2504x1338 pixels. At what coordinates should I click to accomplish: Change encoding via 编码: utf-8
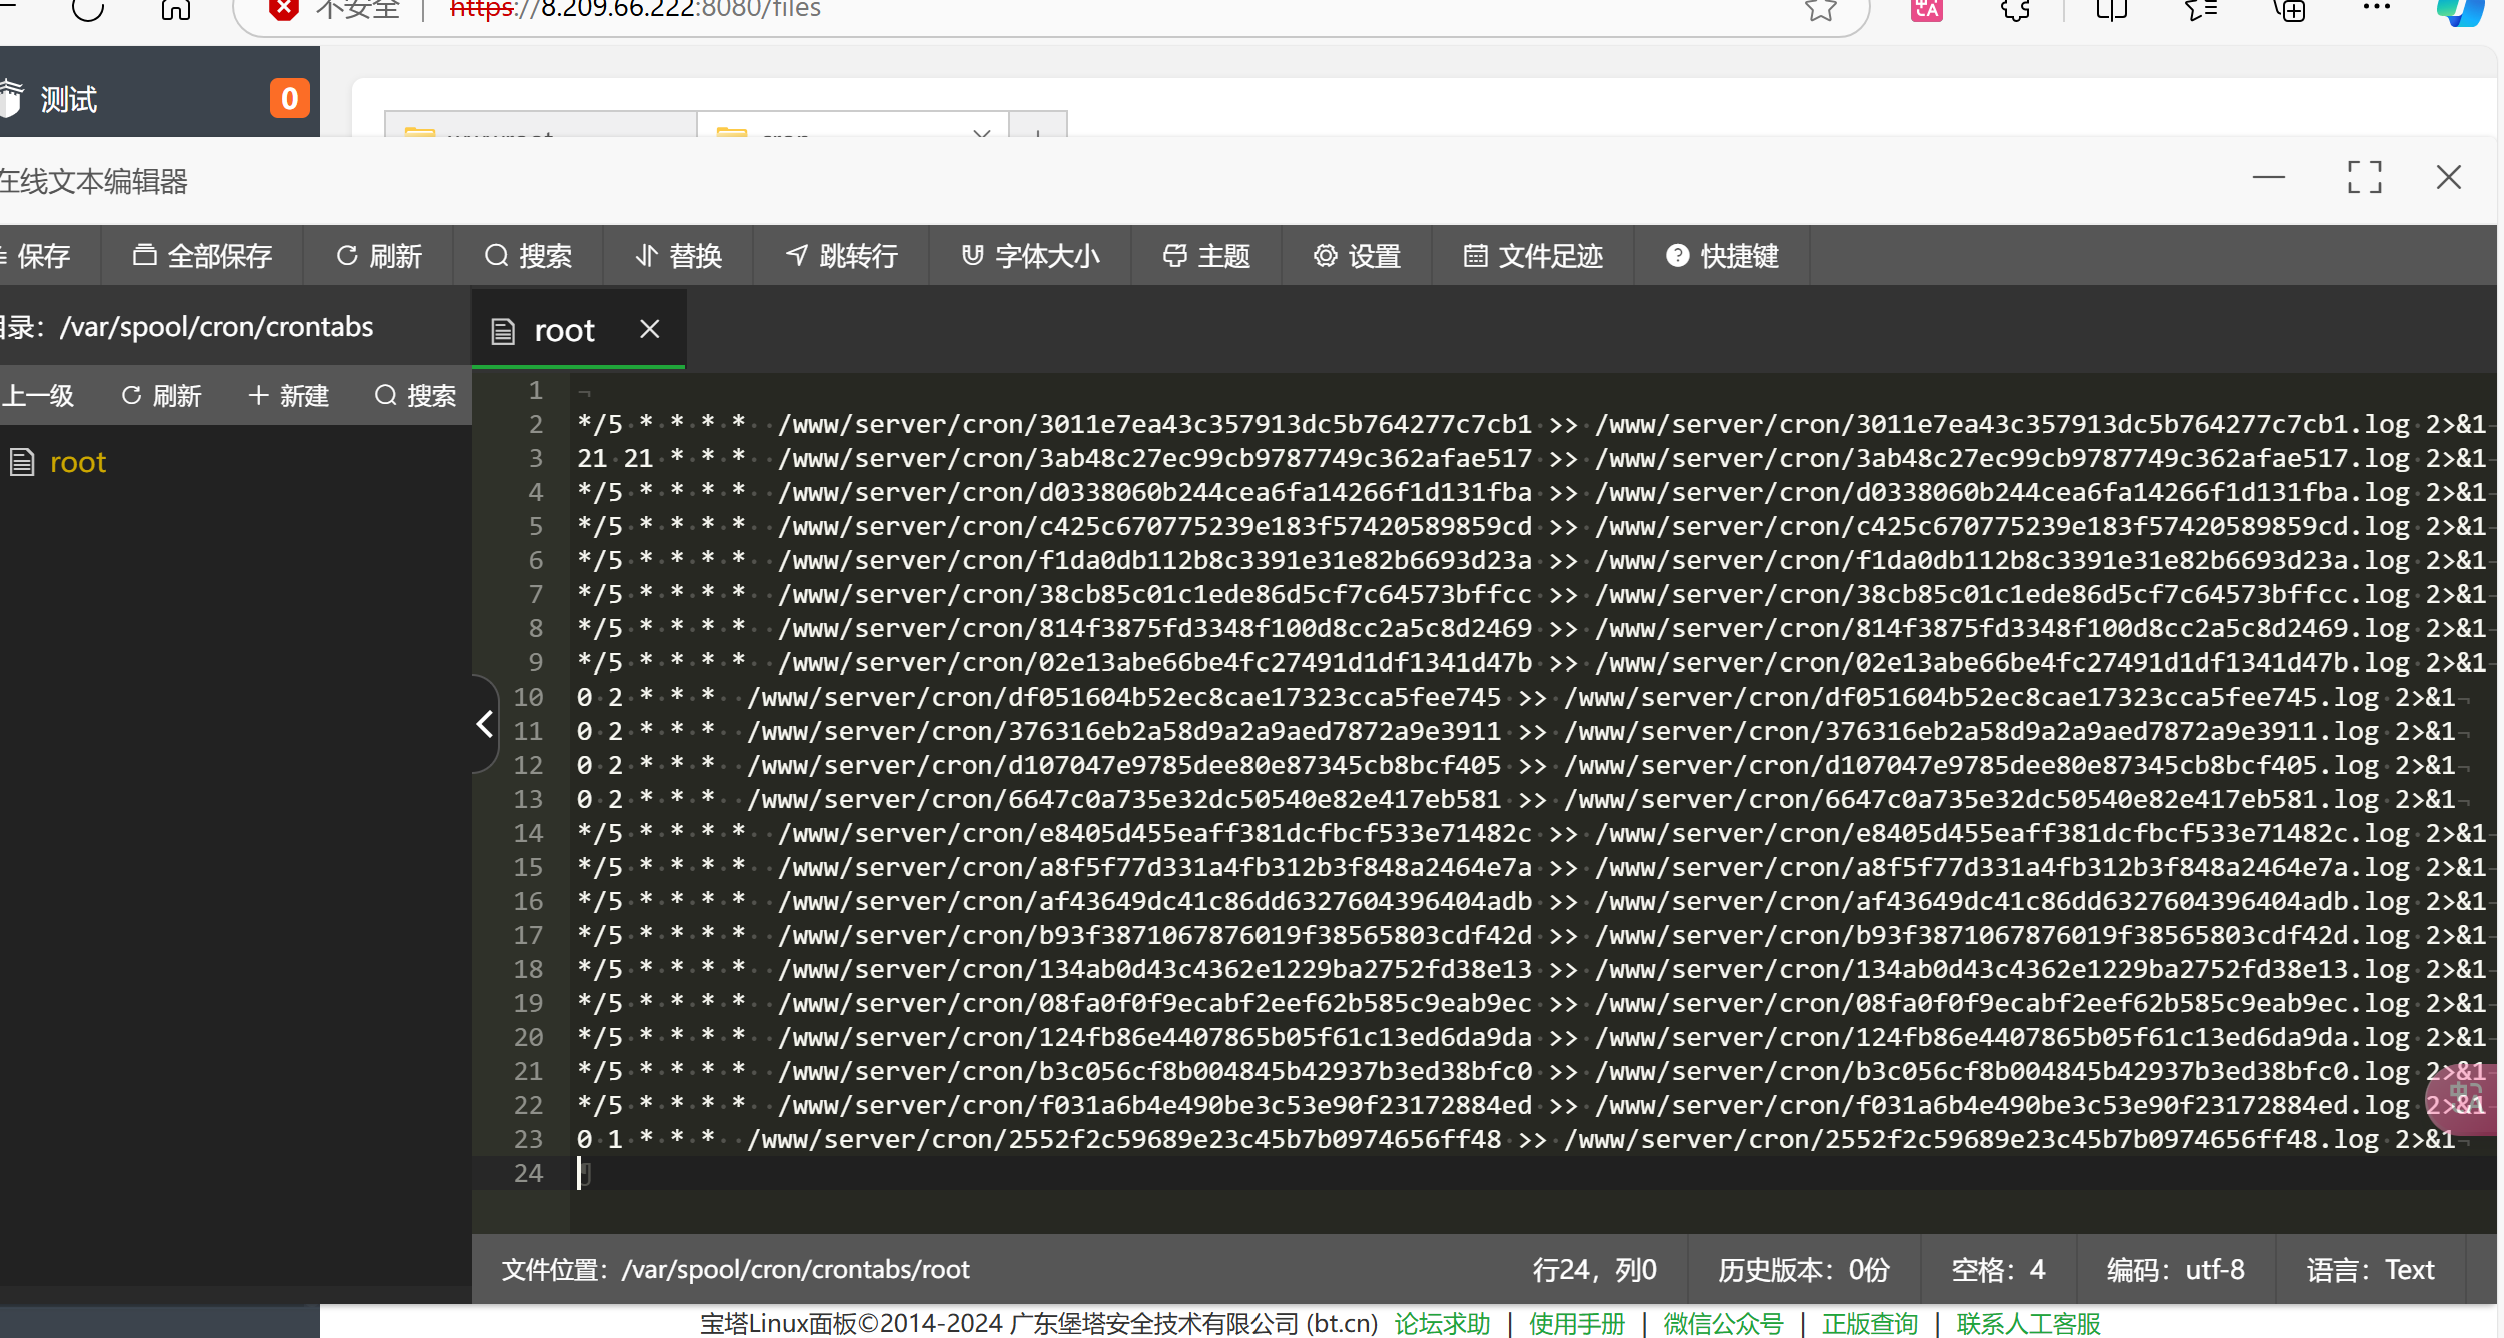pyautogui.click(x=2176, y=1270)
